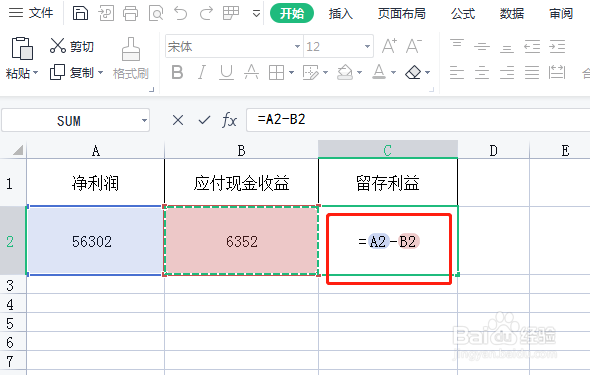590x375 pixels.
Task: Click the formula bar showing =A2-B2
Action: pyautogui.click(x=418, y=120)
